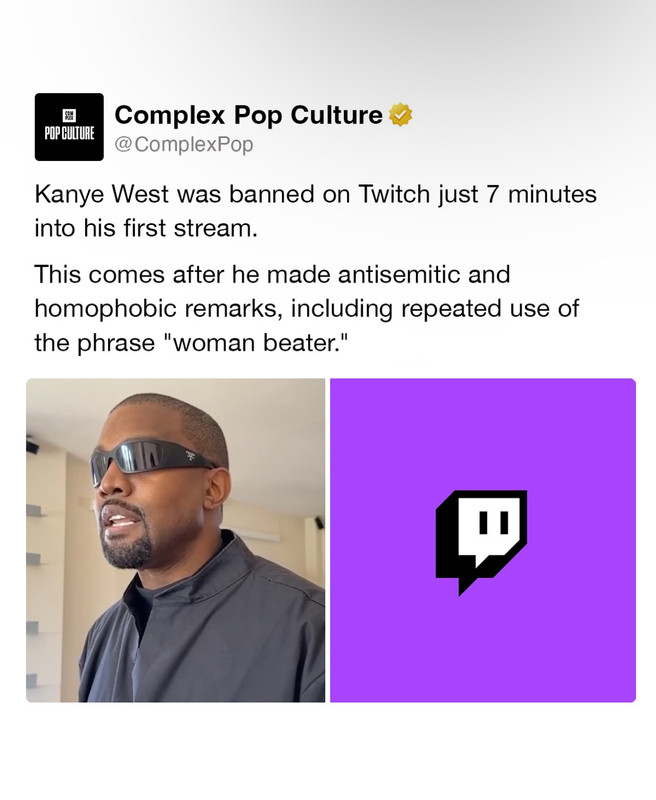Click the POP CULTURE text in avatar
This screenshot has height=800, width=656.
coord(69,134)
